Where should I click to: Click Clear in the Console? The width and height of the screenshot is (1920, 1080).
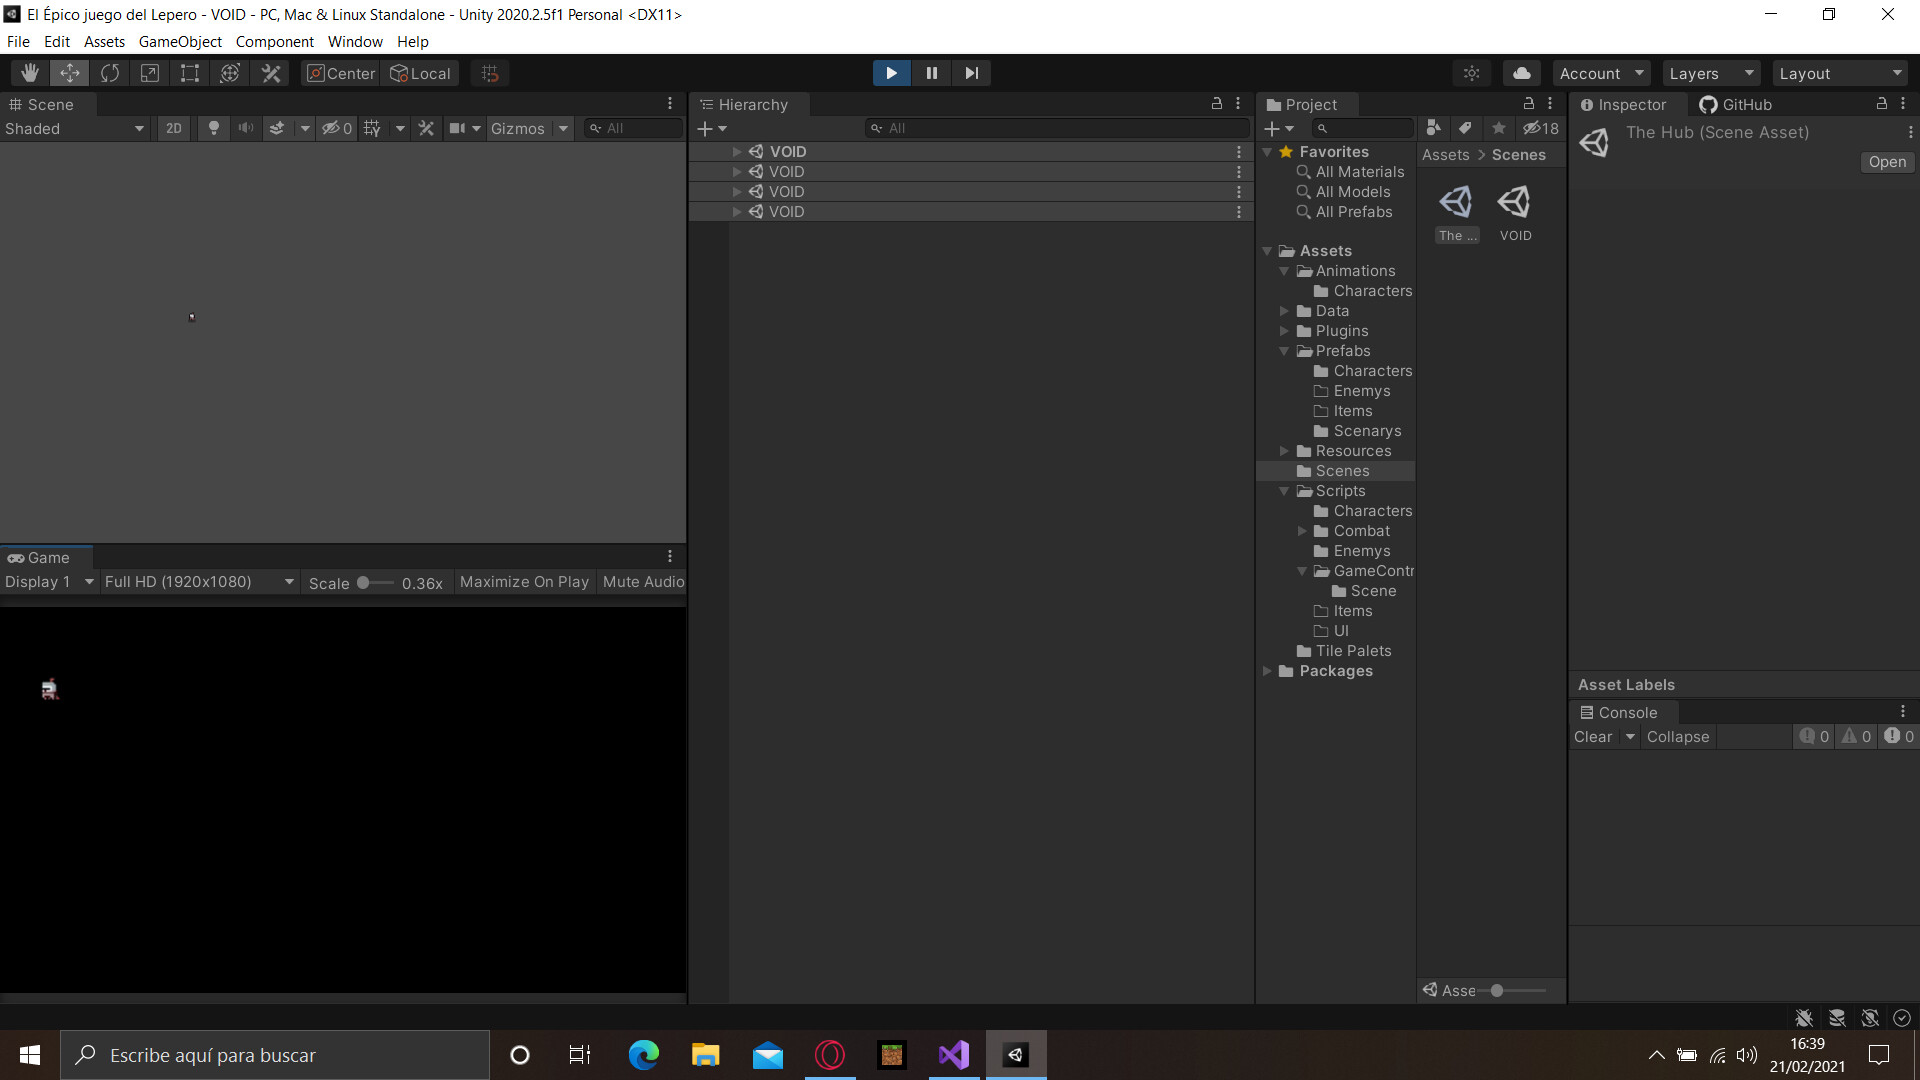[x=1592, y=737]
